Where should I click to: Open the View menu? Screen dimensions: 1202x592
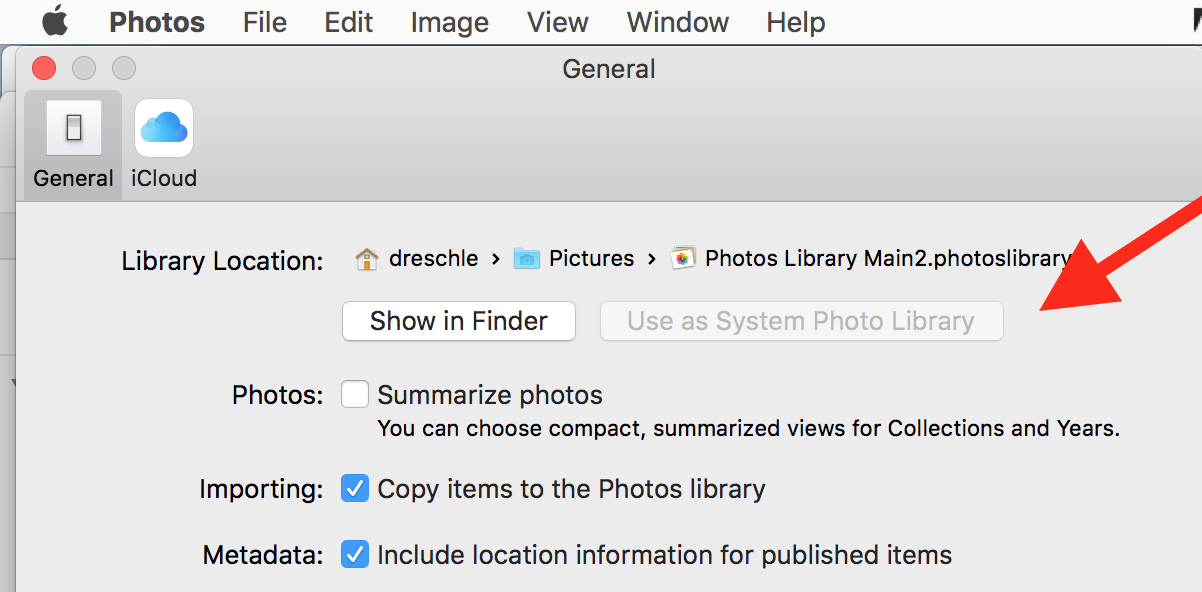point(557,21)
